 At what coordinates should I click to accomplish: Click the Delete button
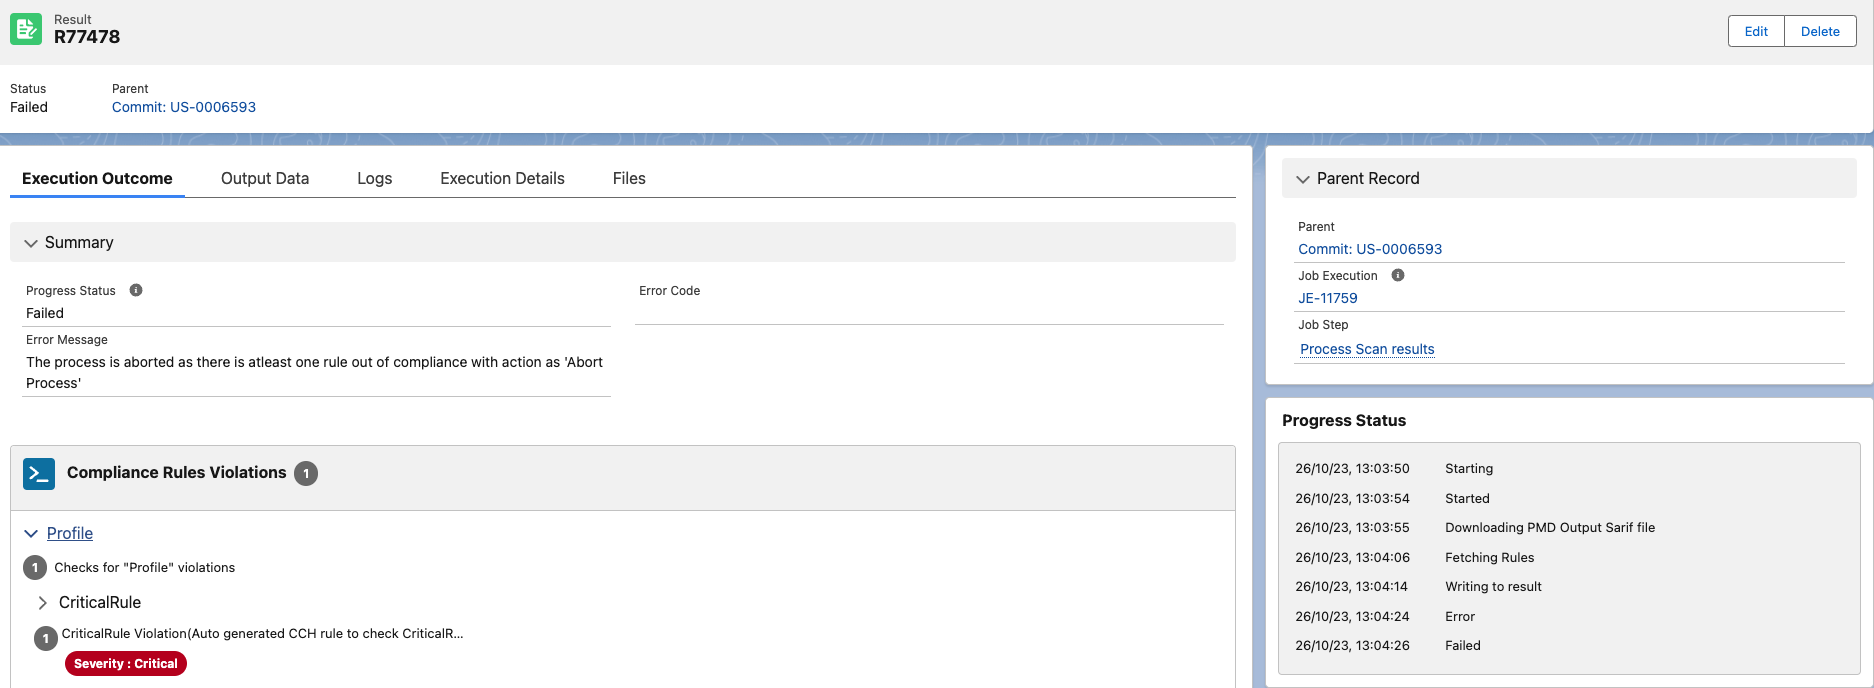pyautogui.click(x=1820, y=31)
